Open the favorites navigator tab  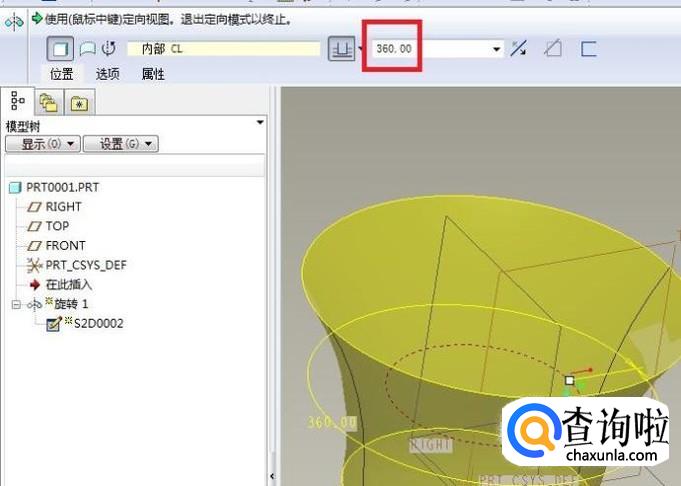(78, 102)
